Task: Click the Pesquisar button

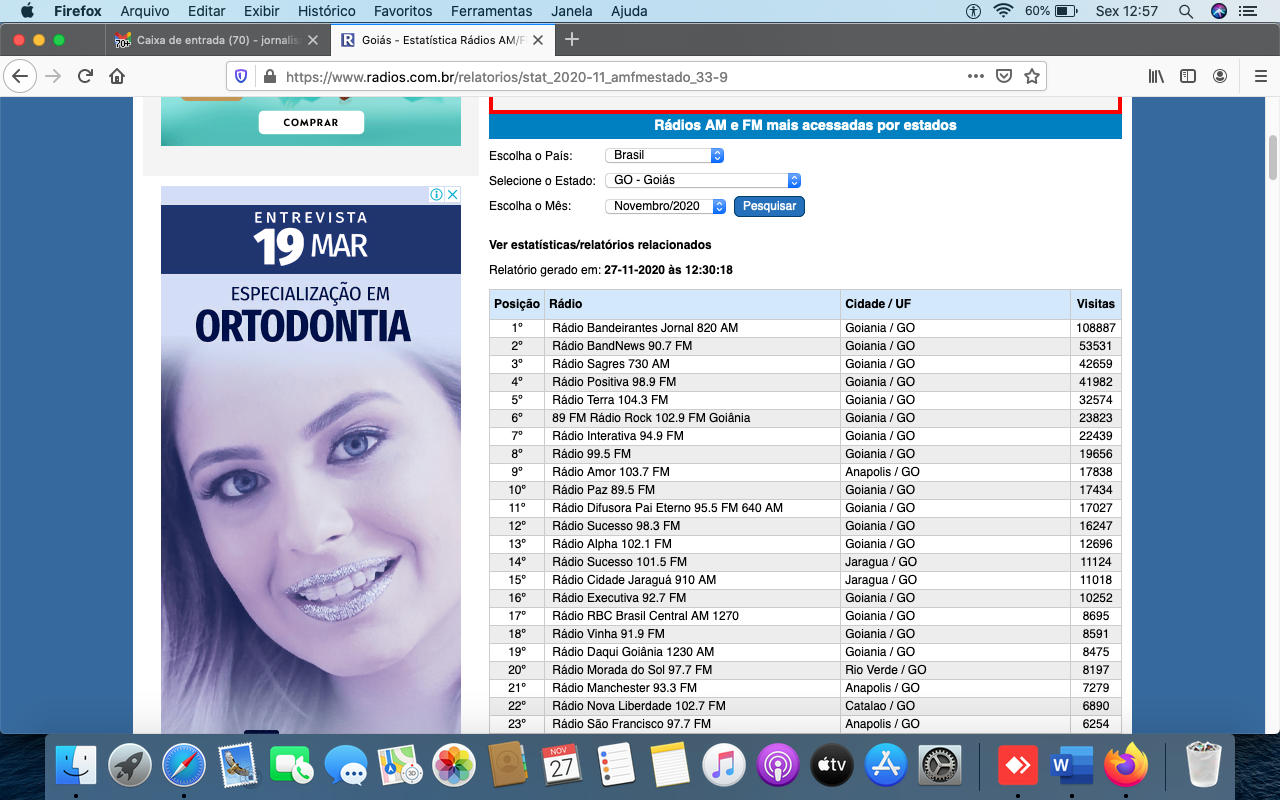Action: coord(769,206)
